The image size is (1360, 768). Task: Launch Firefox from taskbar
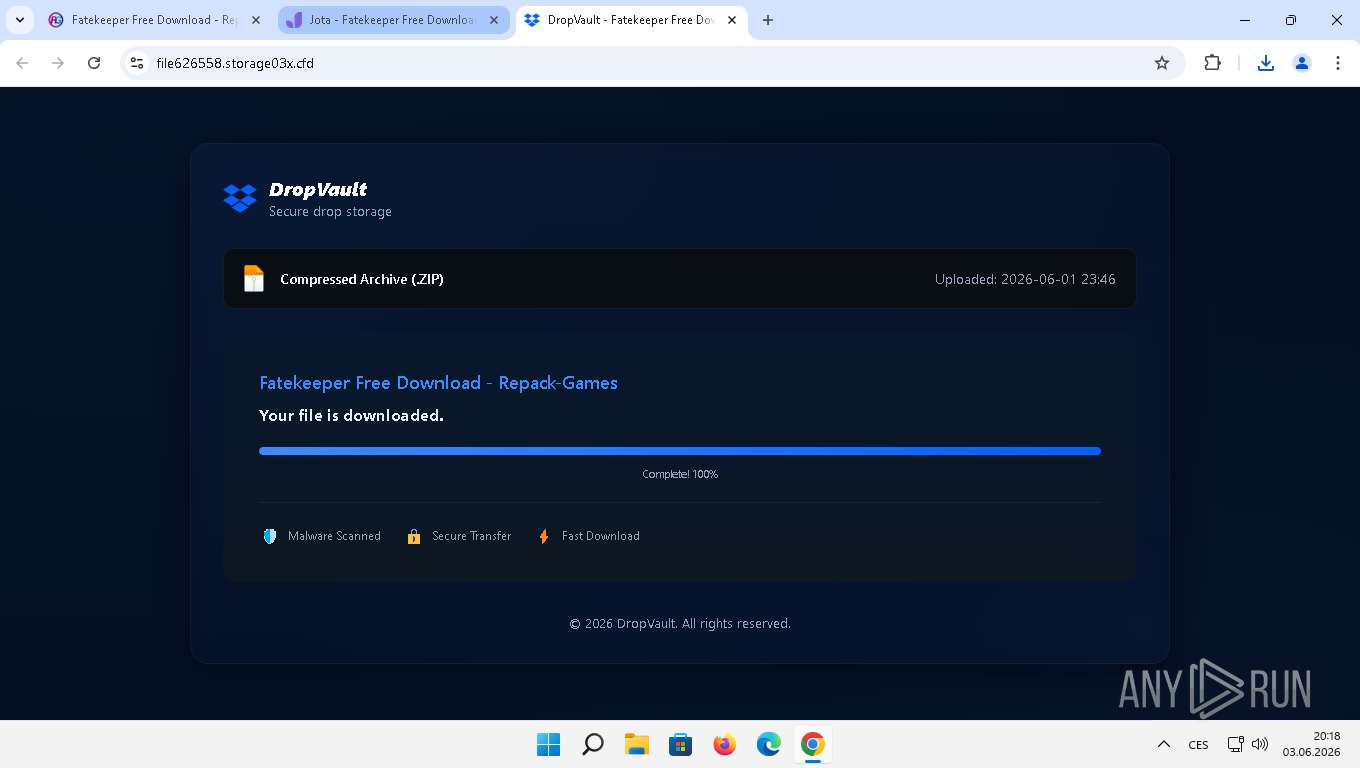click(724, 744)
